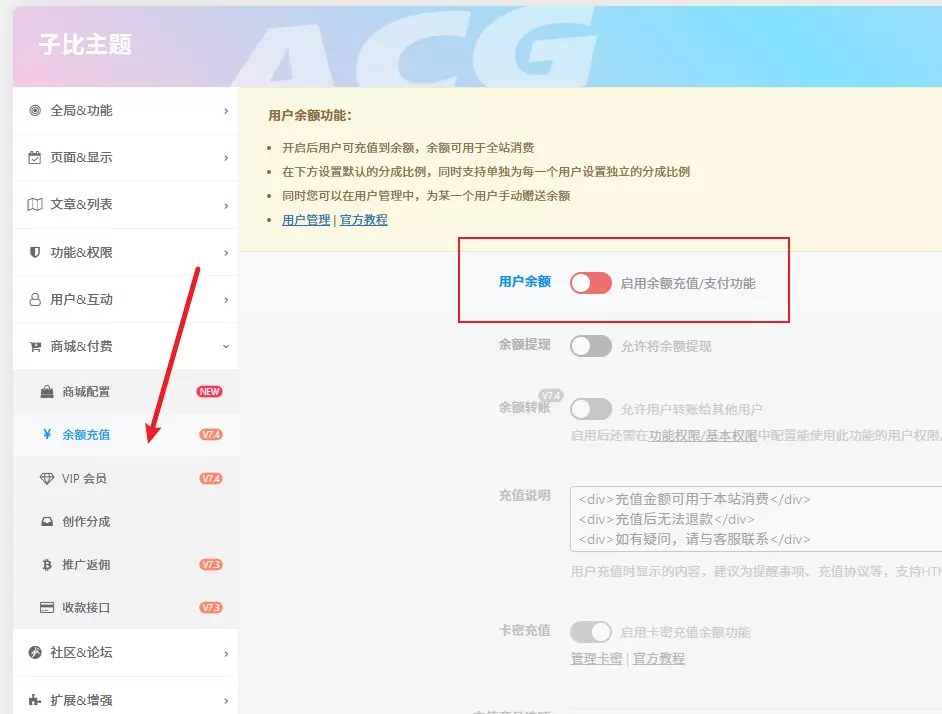942x714 pixels.
Task: Click the V7.3 badge on 推广返佣
Action: [x=211, y=564]
